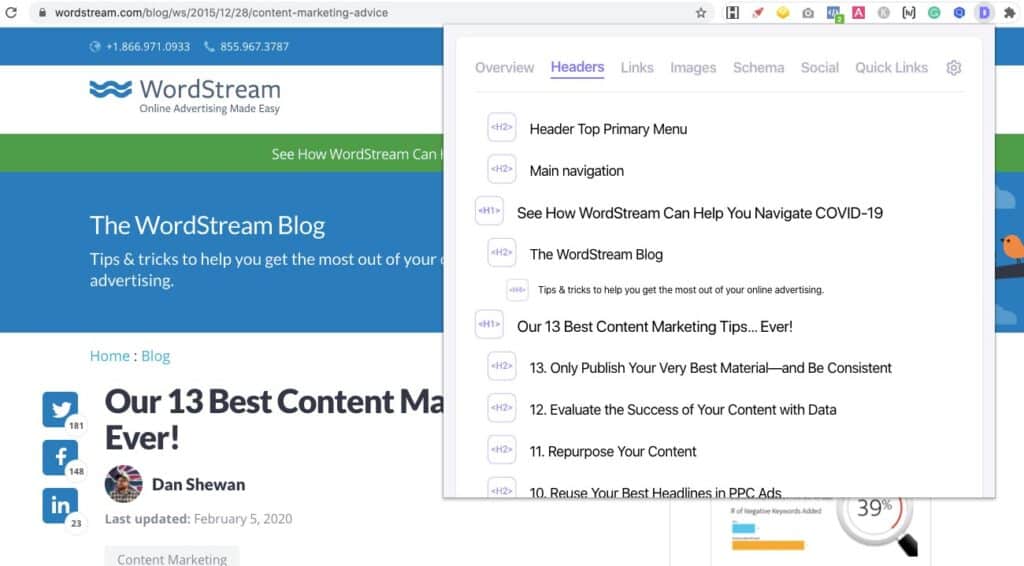Open author Dan Shewan's name link
The height and width of the screenshot is (566, 1024).
tap(199, 484)
